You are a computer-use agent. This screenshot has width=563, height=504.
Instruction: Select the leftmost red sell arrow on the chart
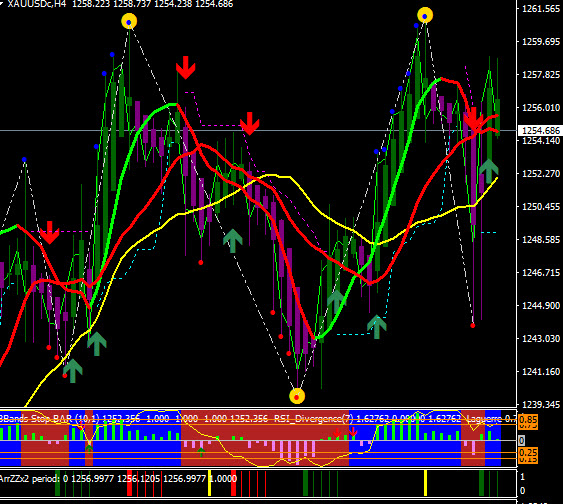[50, 233]
